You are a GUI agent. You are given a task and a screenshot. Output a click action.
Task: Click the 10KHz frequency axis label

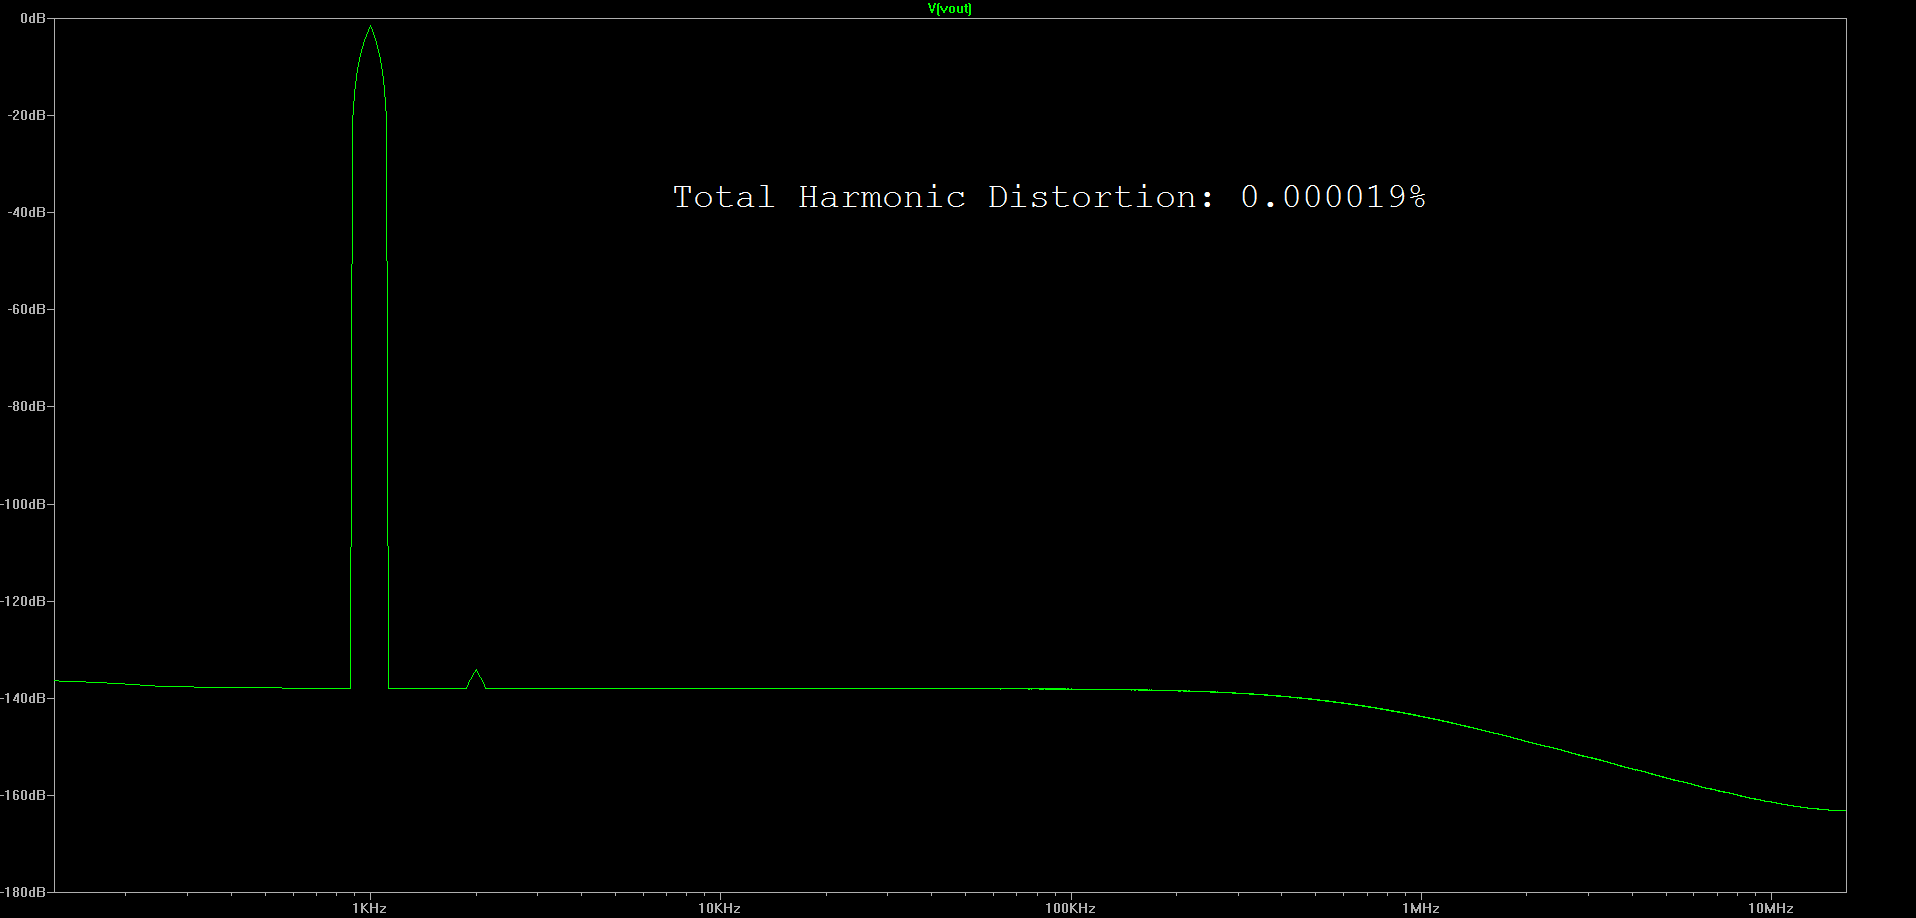pos(719,908)
